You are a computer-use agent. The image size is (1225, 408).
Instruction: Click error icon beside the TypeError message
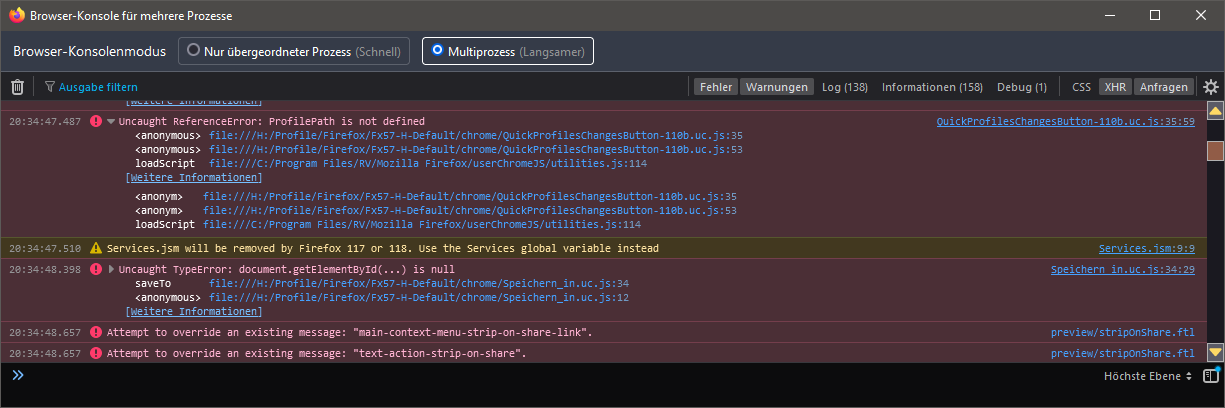pyautogui.click(x=96, y=270)
